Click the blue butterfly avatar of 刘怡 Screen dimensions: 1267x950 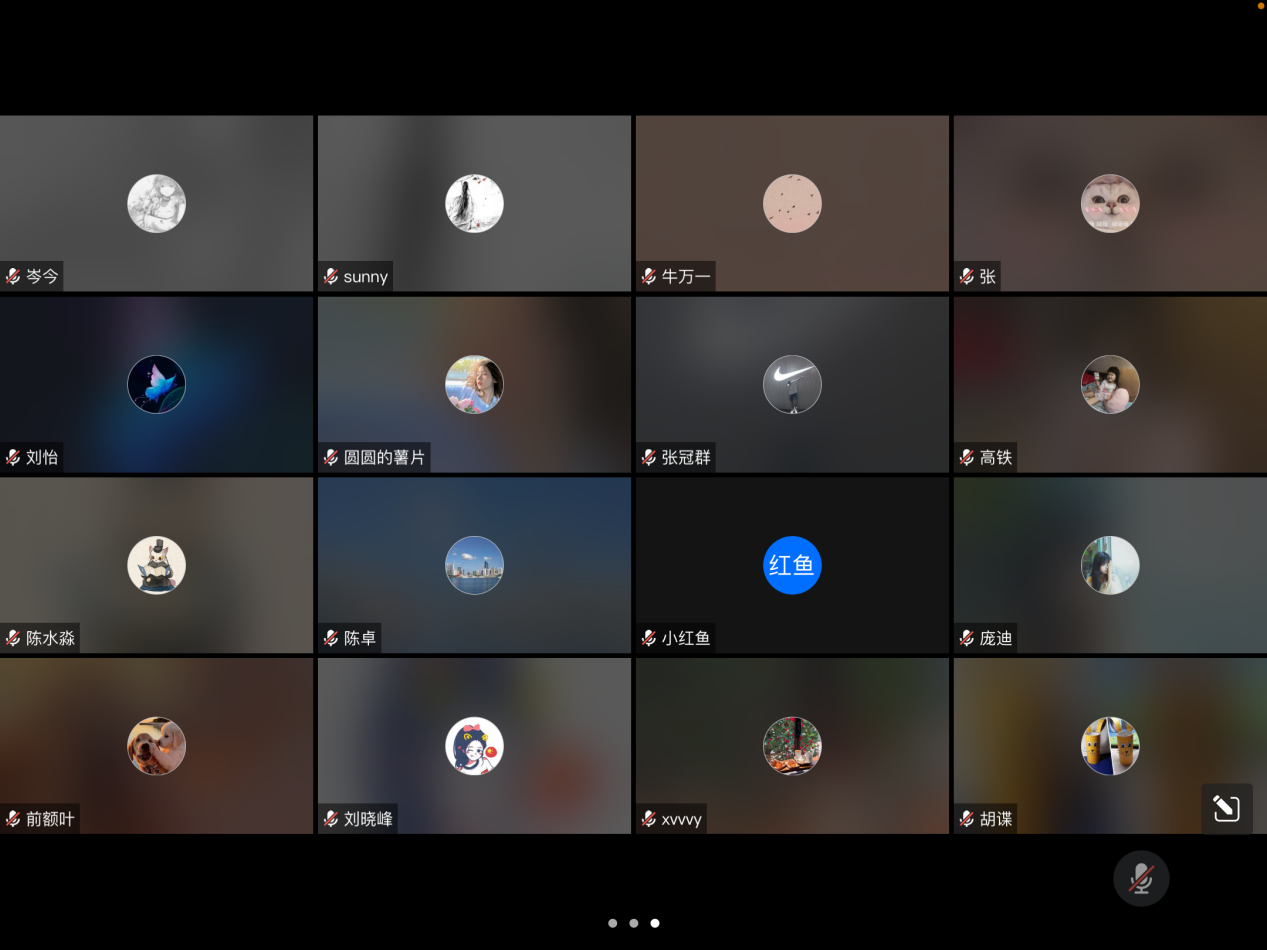(x=156, y=385)
